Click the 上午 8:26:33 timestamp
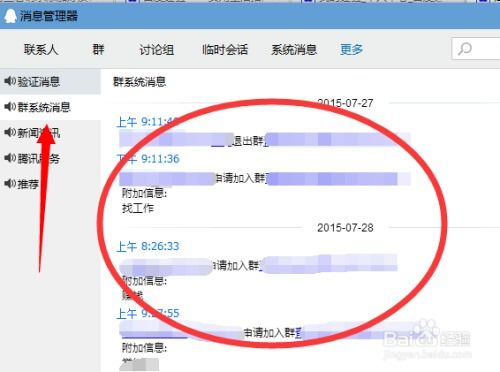 pyautogui.click(x=148, y=246)
